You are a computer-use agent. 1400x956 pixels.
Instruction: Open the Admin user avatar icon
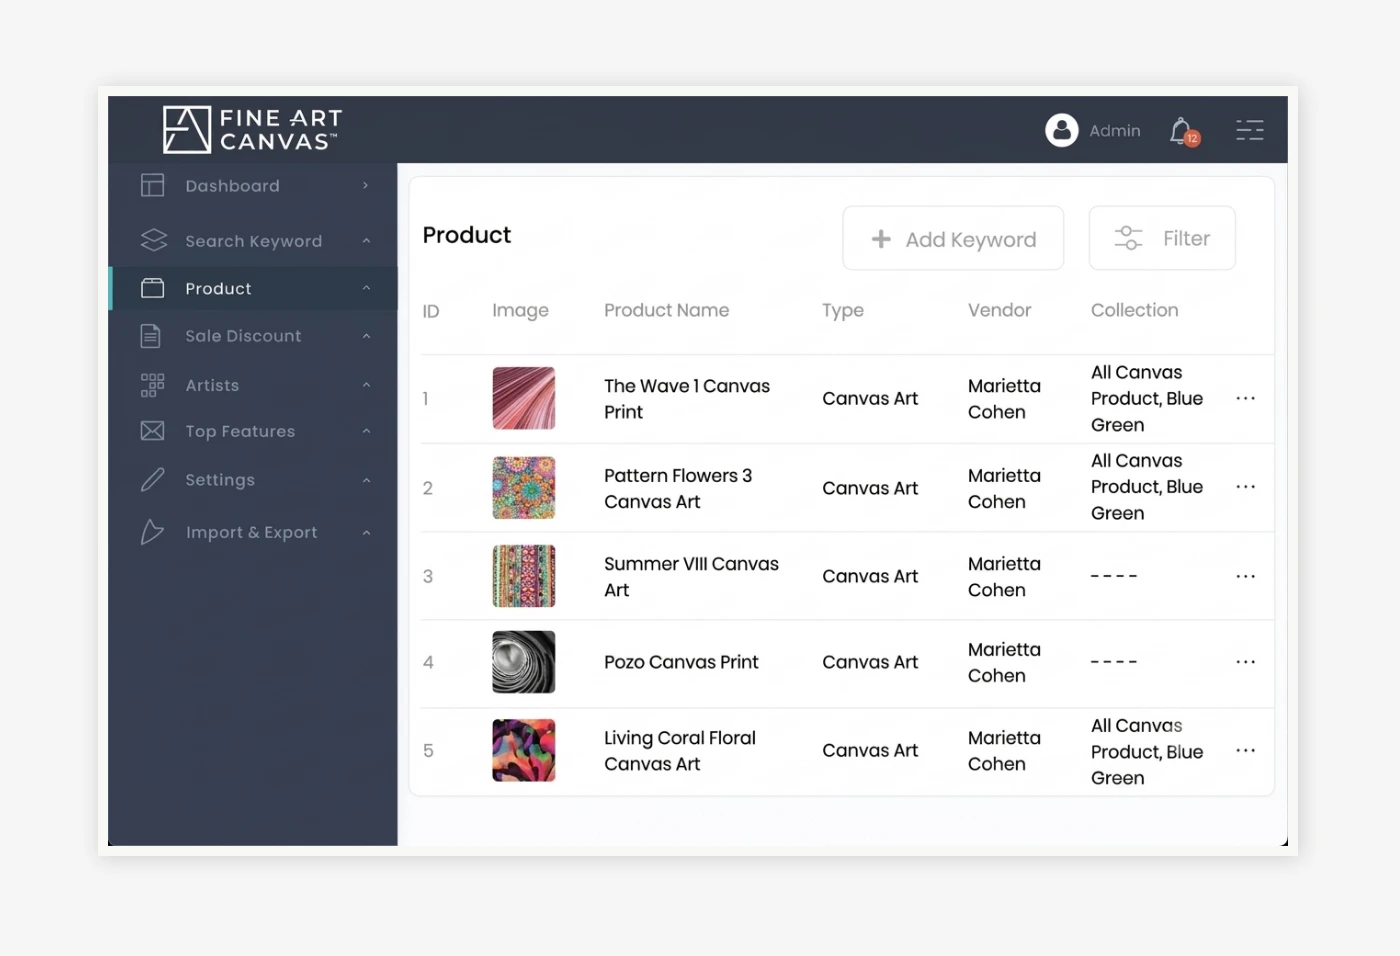pos(1062,130)
